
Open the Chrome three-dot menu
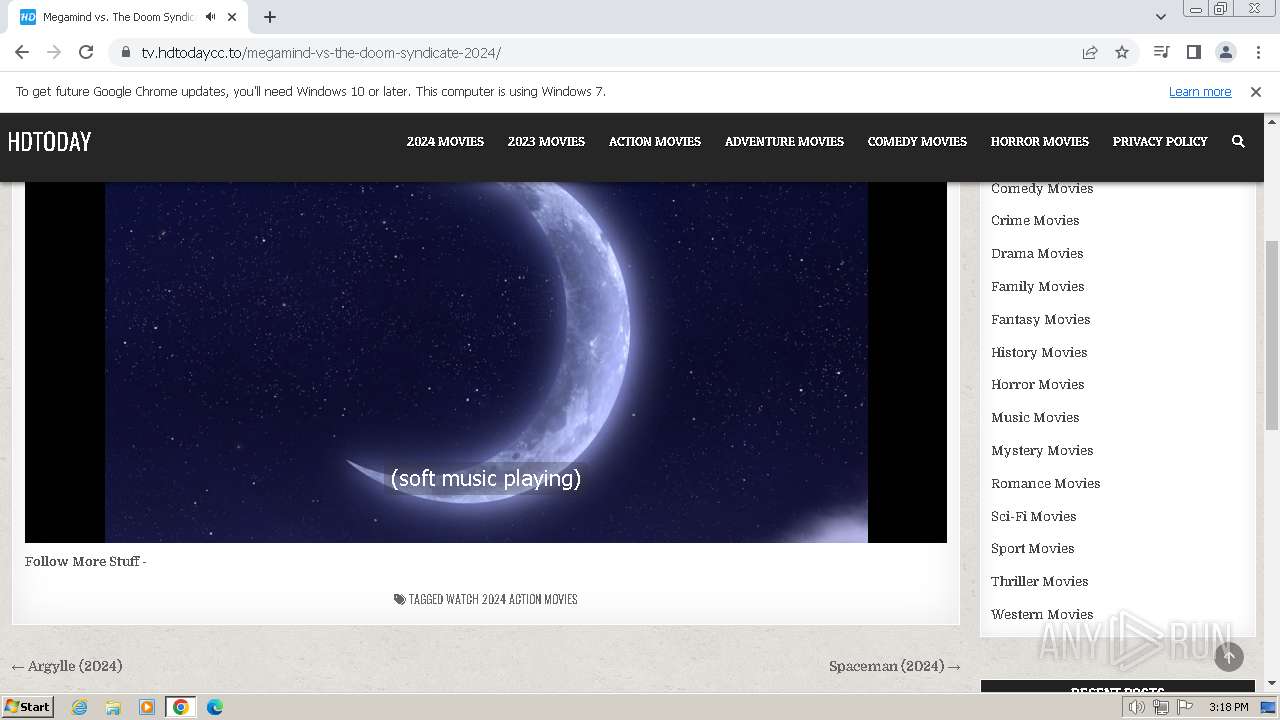pos(1258,52)
